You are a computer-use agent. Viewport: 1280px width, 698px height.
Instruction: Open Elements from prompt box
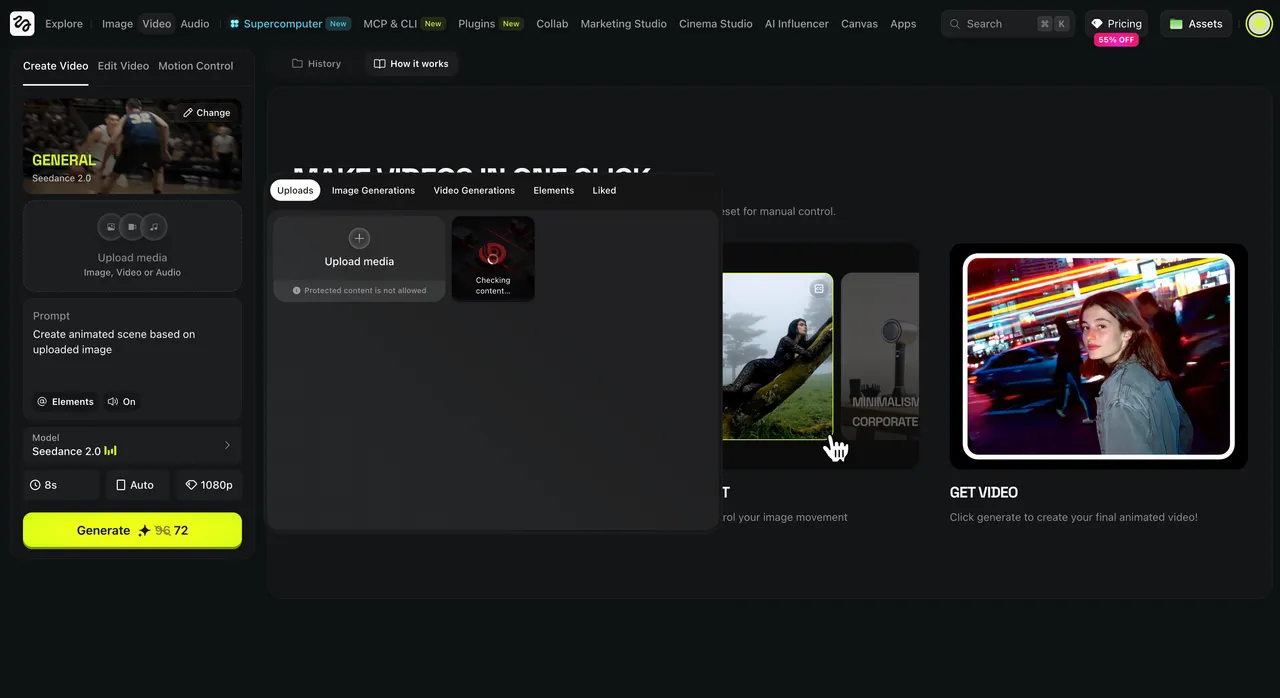coord(65,402)
